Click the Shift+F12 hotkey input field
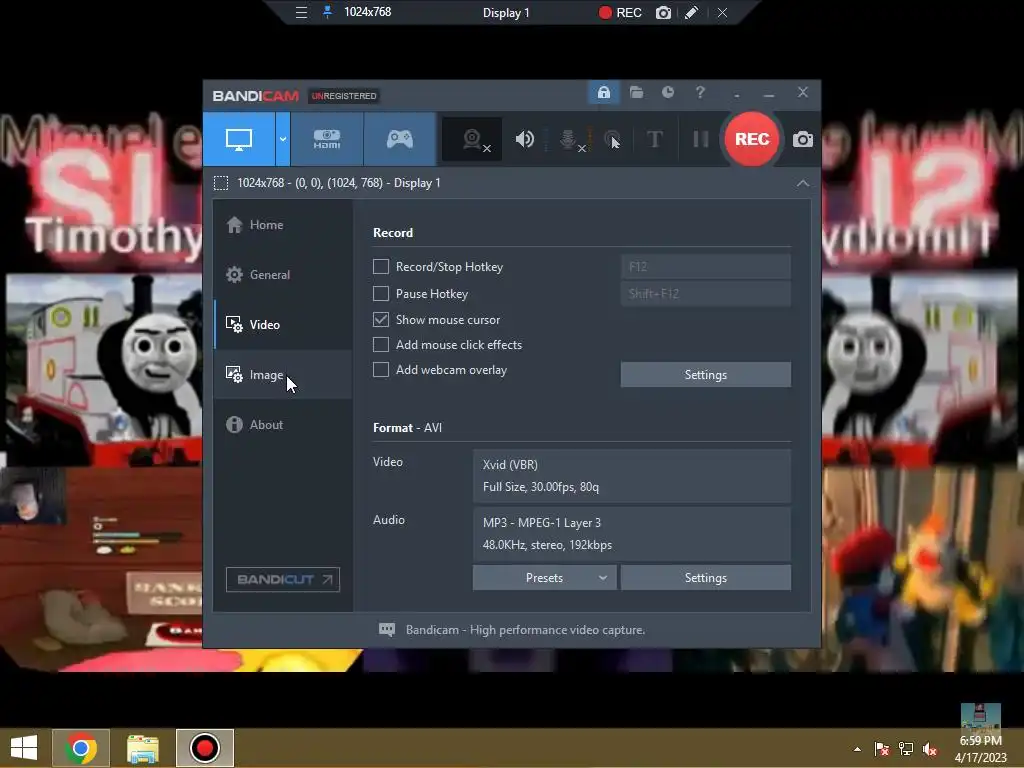Viewport: 1024px width, 768px height. (705, 293)
